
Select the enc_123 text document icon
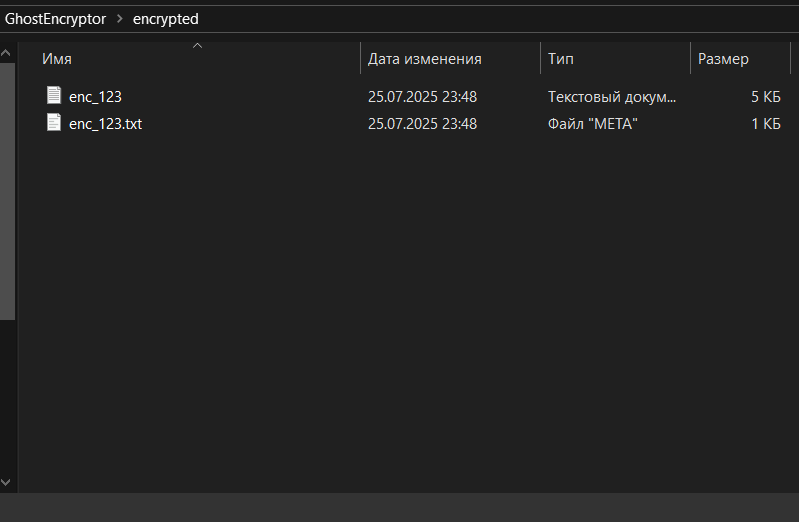pos(54,95)
